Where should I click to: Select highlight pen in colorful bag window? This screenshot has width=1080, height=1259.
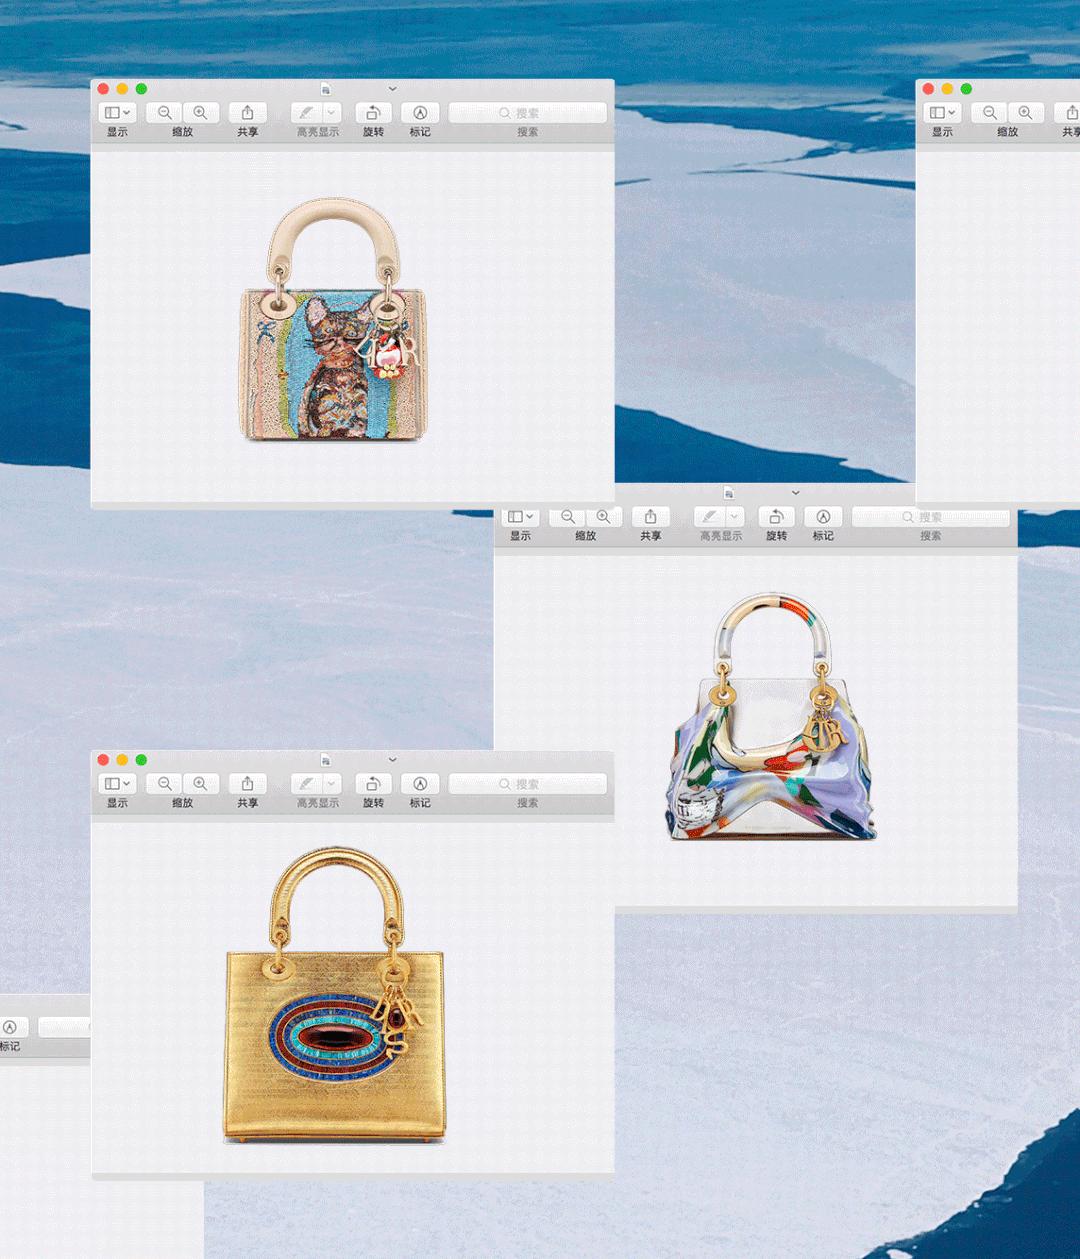709,517
